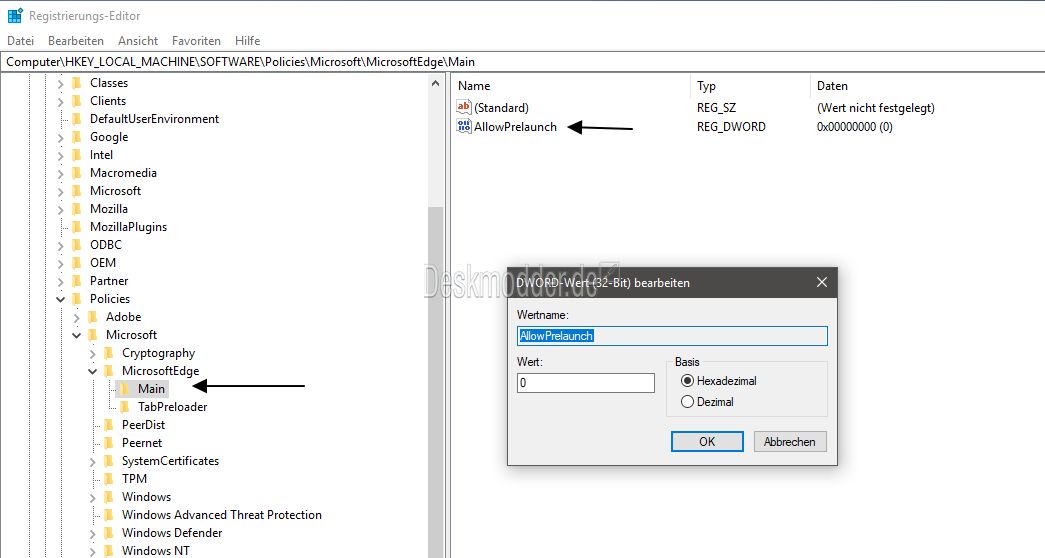Select the Hexadezimal radio button
Image resolution: width=1045 pixels, height=558 pixels.
[x=687, y=381]
